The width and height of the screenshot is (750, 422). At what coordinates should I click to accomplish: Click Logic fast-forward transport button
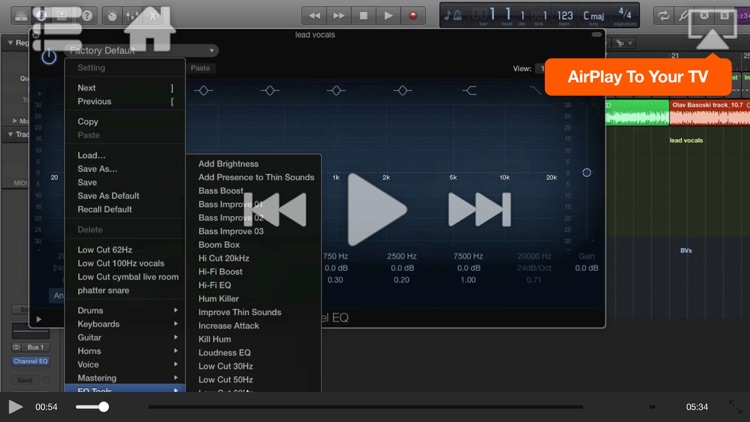click(339, 16)
